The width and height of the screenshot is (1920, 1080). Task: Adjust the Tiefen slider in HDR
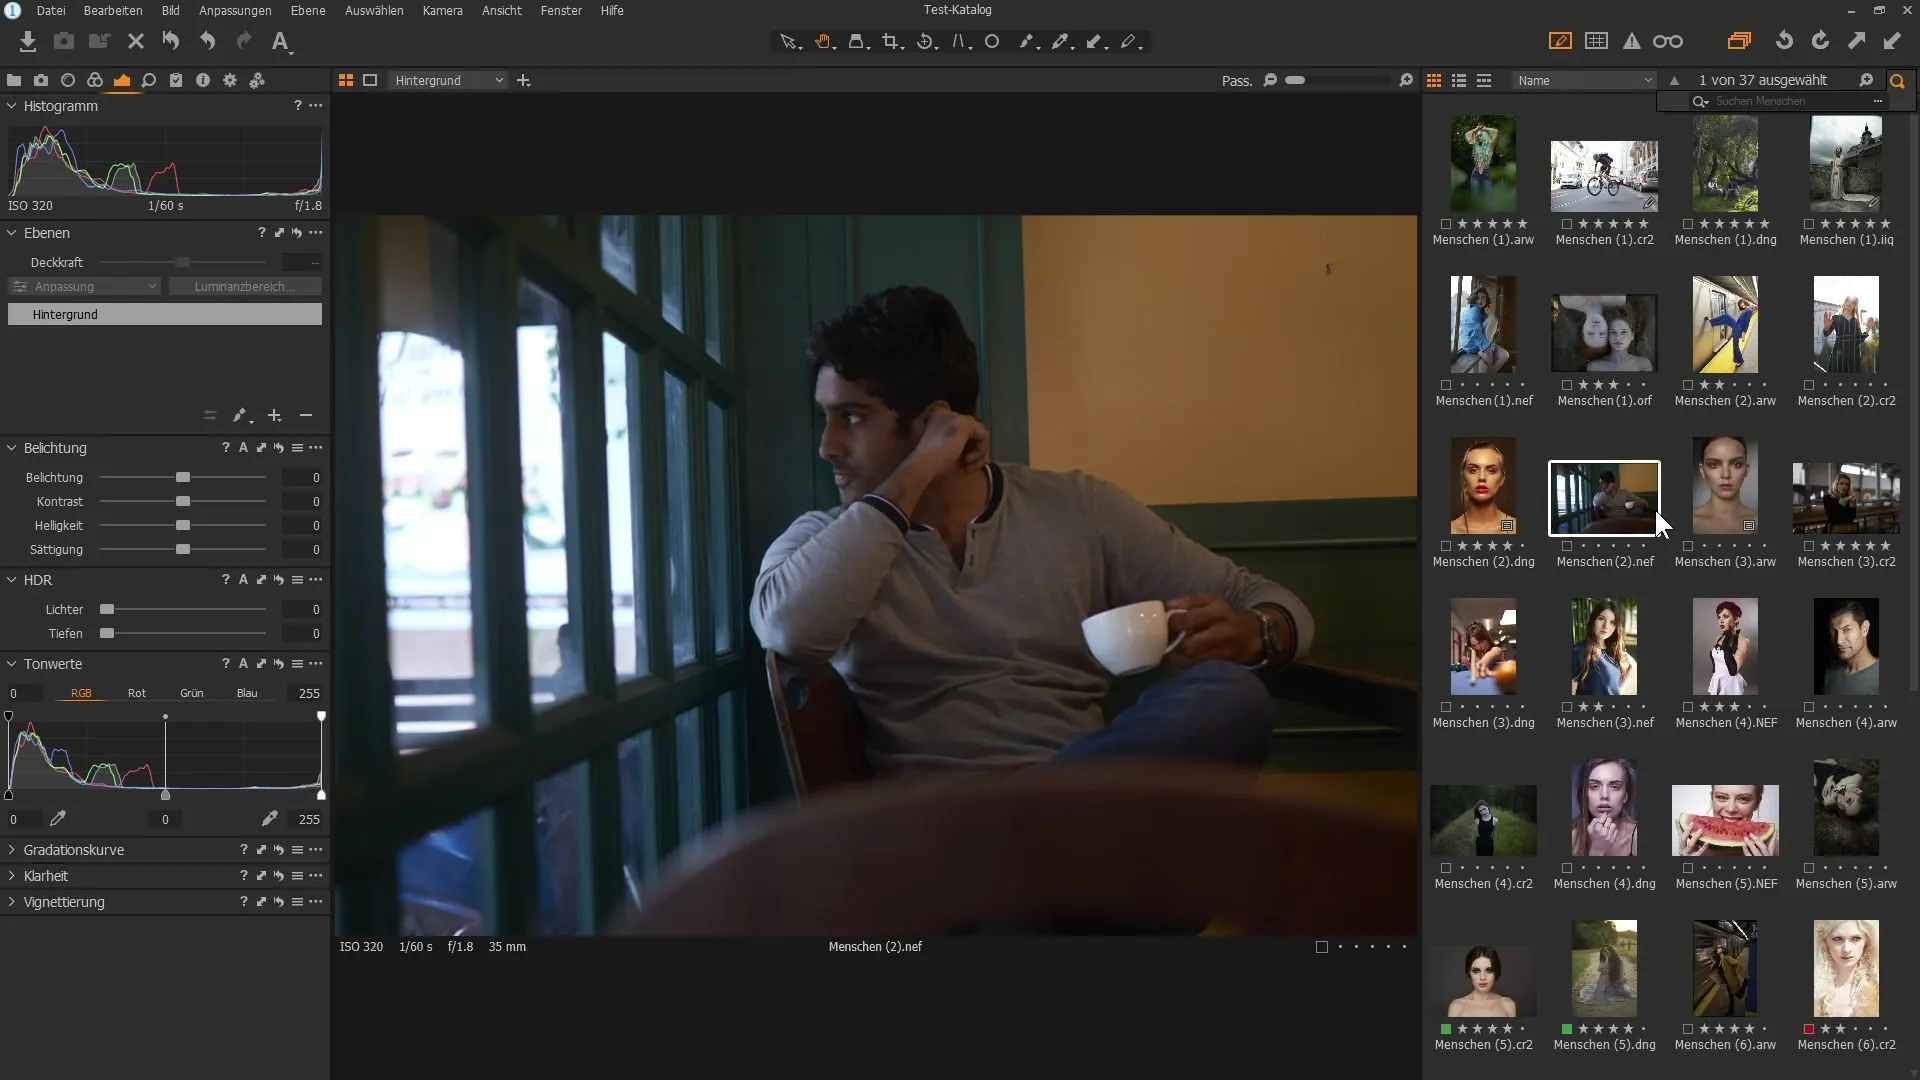coord(107,633)
